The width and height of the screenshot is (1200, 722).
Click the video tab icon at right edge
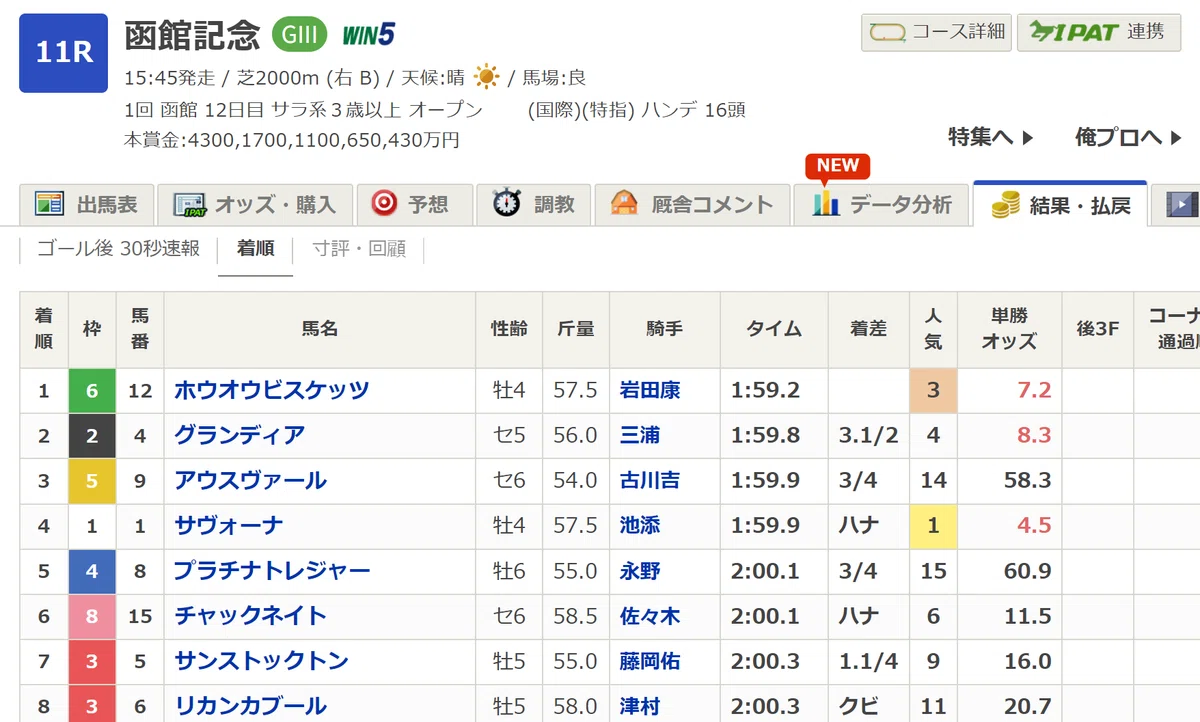(x=1181, y=205)
